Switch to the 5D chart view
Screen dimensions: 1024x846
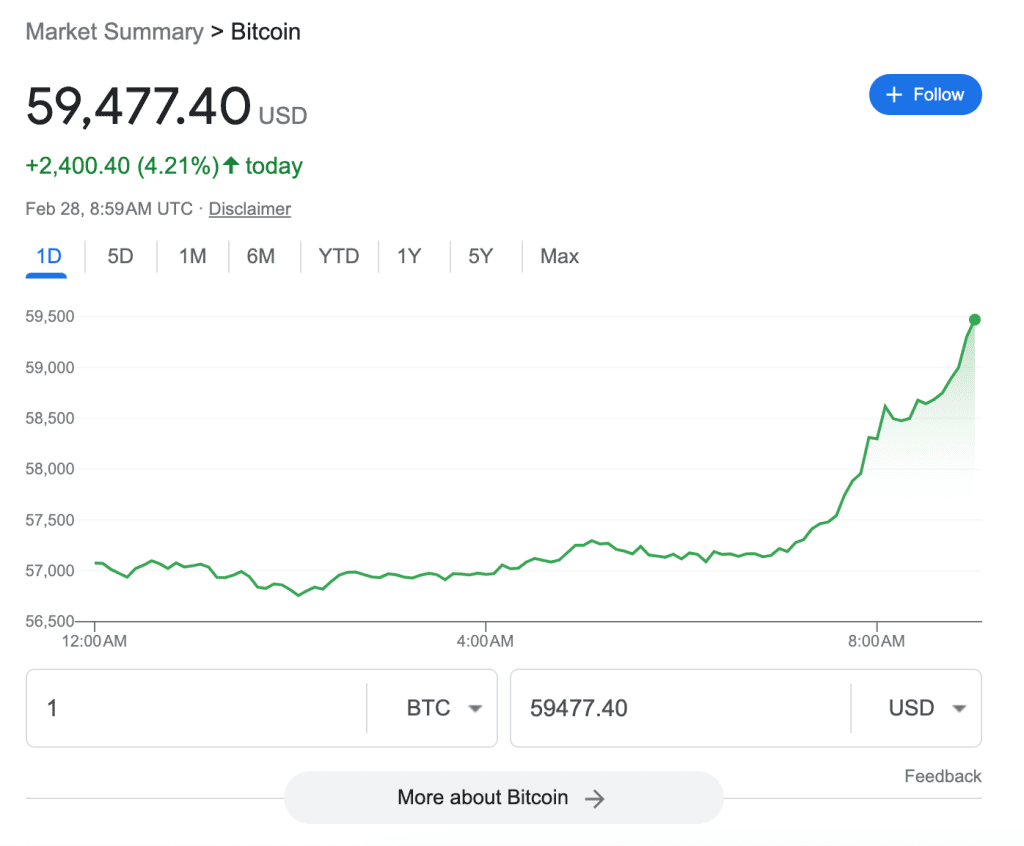pyautogui.click(x=120, y=256)
